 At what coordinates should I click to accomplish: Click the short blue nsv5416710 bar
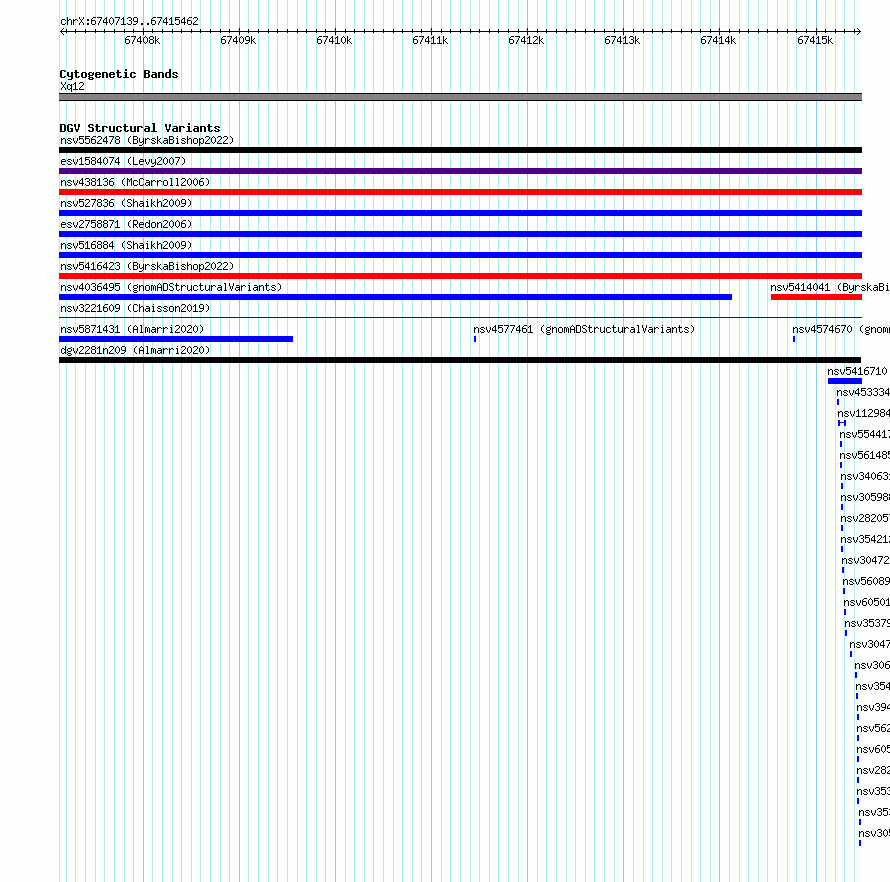click(x=845, y=381)
